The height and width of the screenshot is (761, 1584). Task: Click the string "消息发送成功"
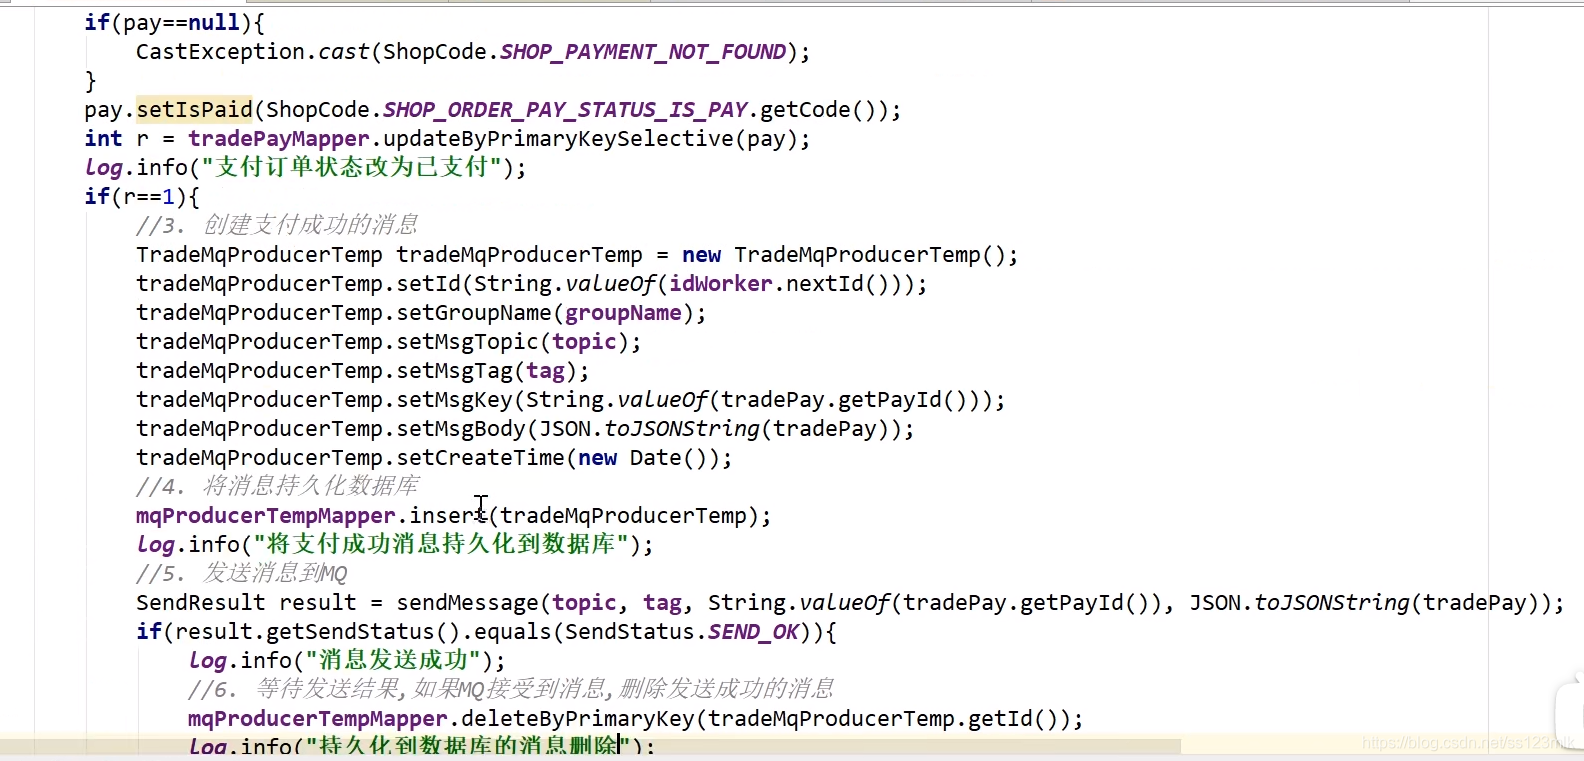[x=394, y=660]
